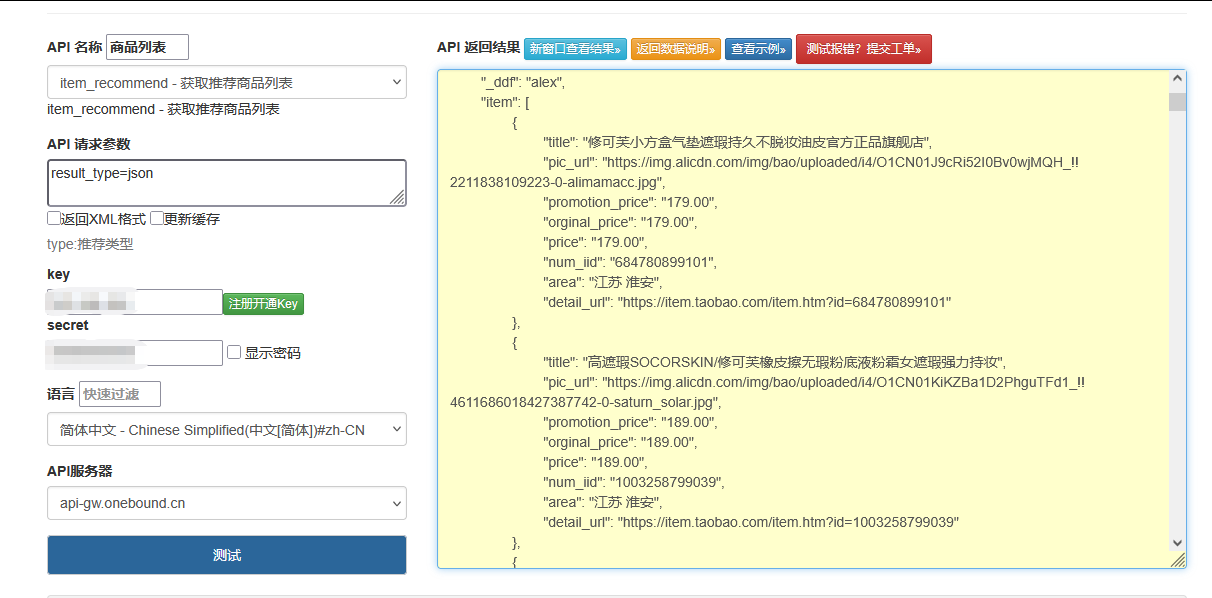Click the 测试报错？提交工单 button

(864, 48)
